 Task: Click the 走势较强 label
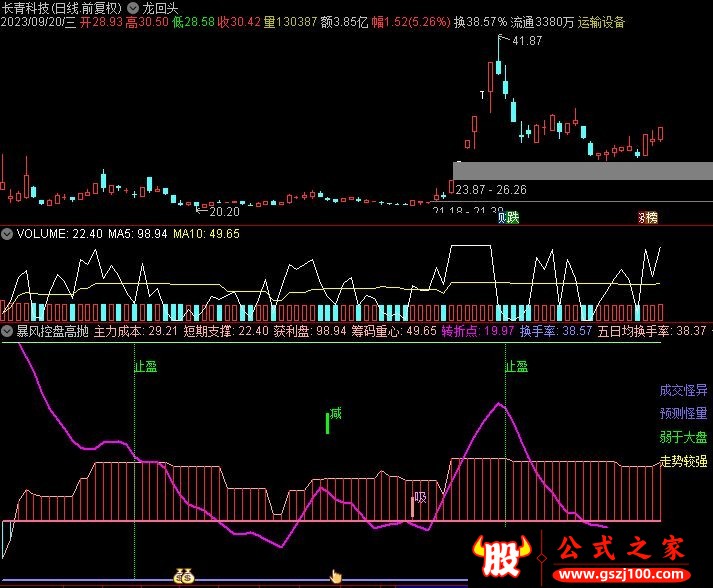point(683,461)
